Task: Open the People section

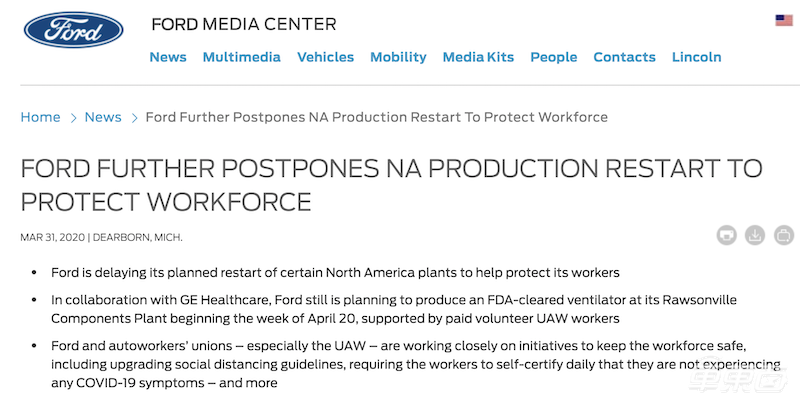Action: 553,57
